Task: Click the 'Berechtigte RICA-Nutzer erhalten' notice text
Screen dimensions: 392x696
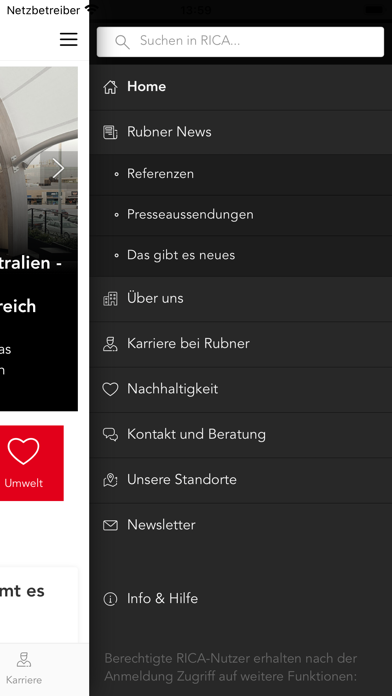Action: 231,668
